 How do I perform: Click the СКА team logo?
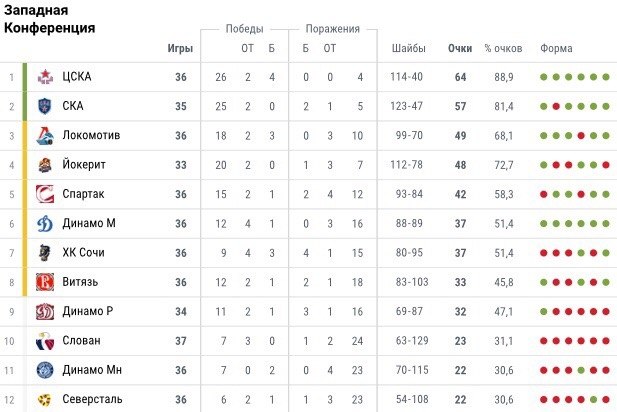[45, 106]
